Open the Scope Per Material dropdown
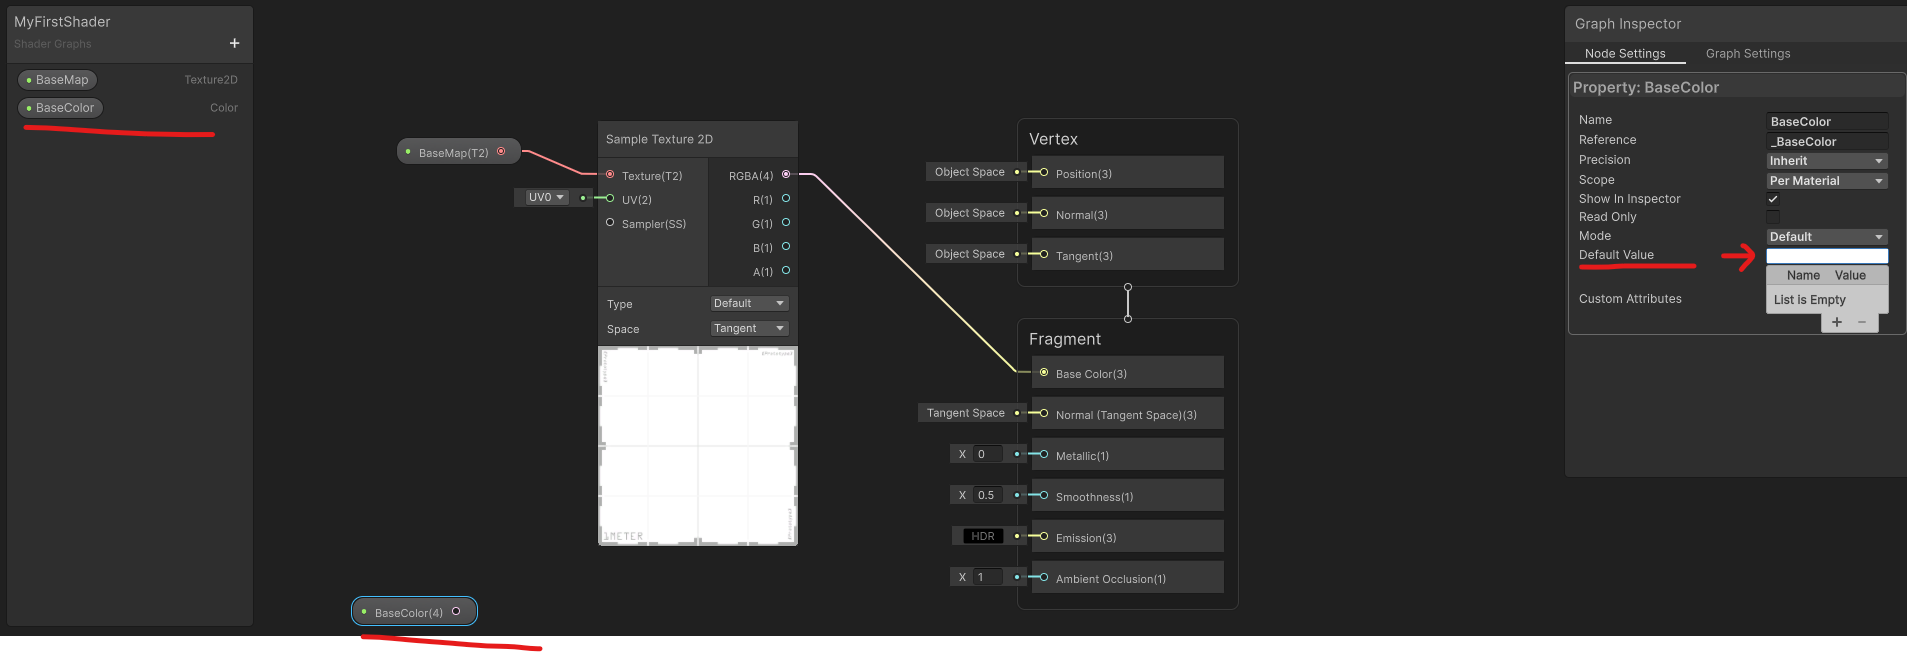1907x652 pixels. [x=1827, y=181]
